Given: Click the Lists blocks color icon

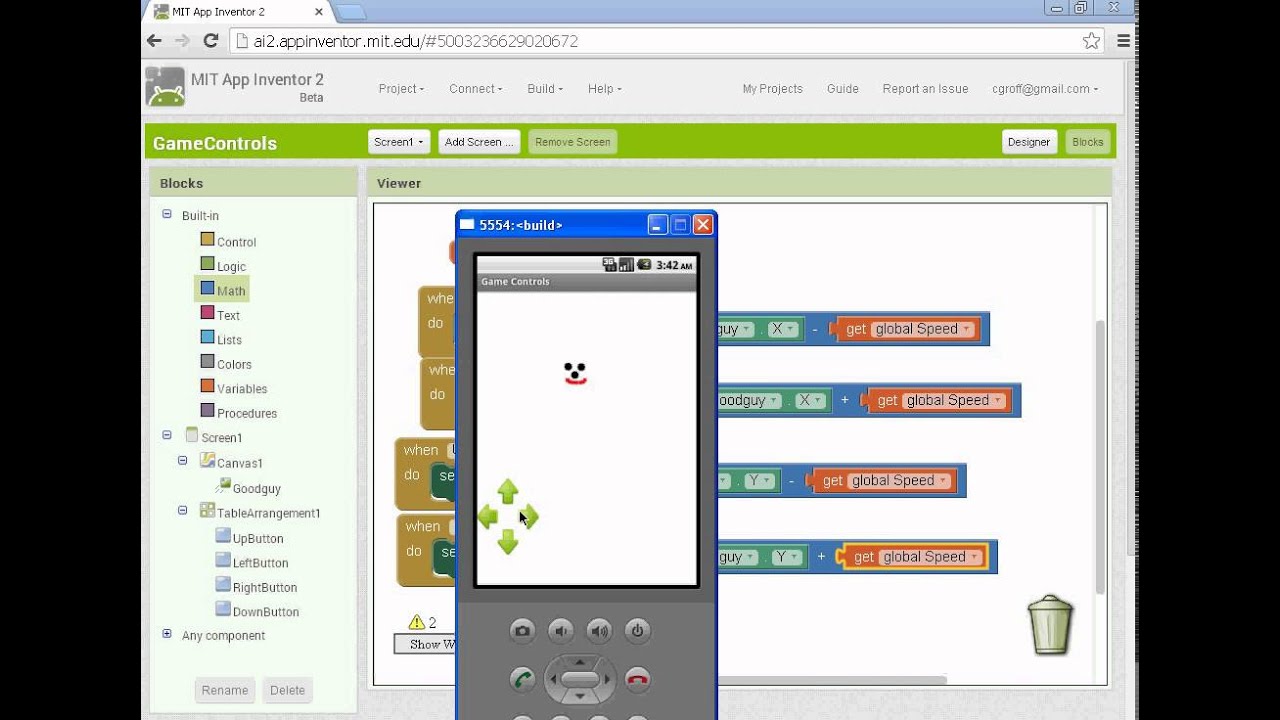Looking at the screenshot, I should click(x=207, y=337).
